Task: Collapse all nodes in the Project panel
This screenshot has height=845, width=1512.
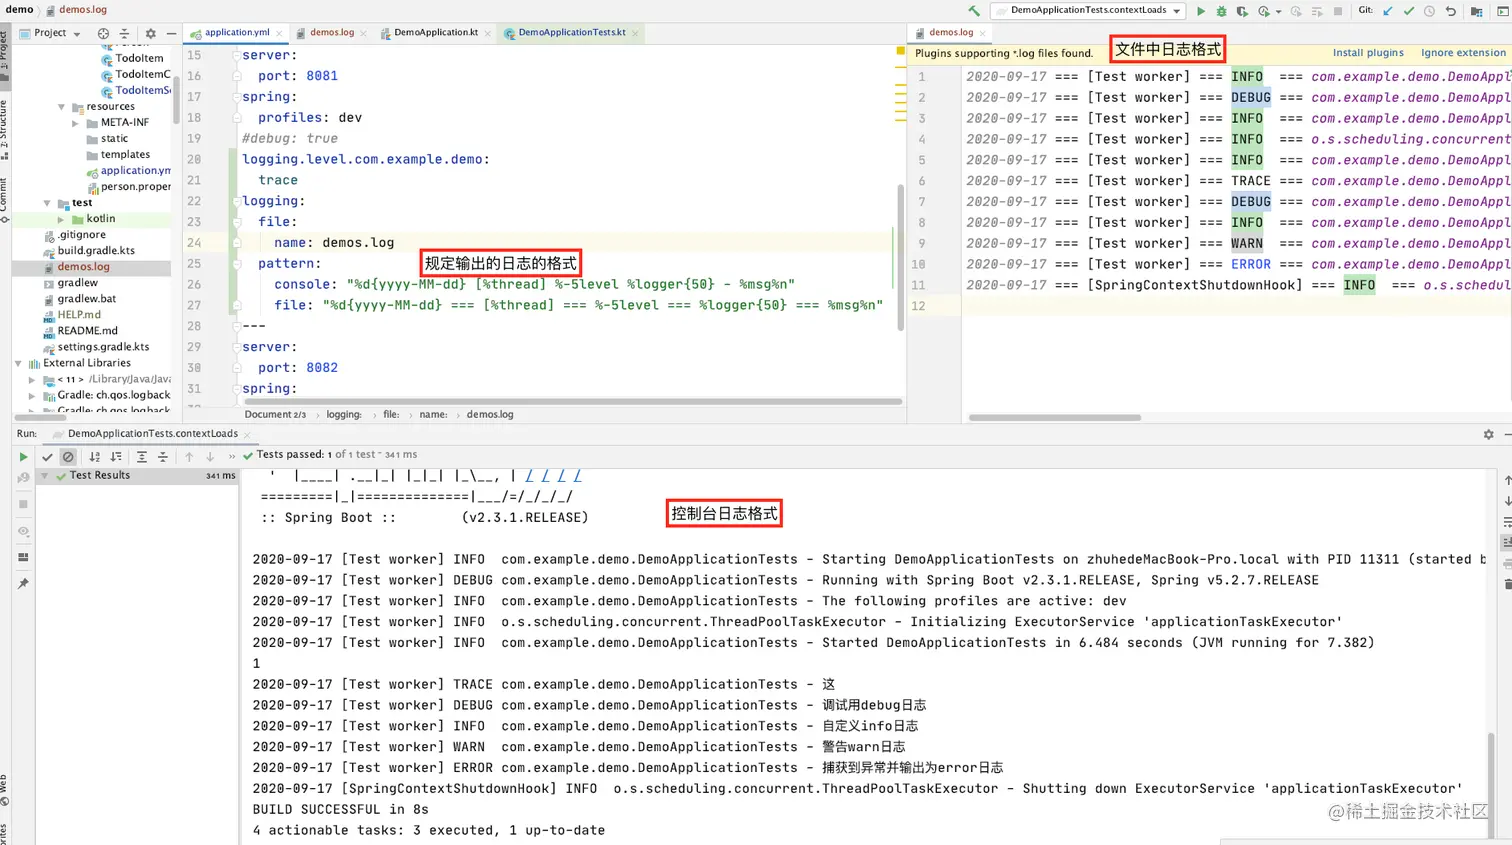Action: coord(124,33)
